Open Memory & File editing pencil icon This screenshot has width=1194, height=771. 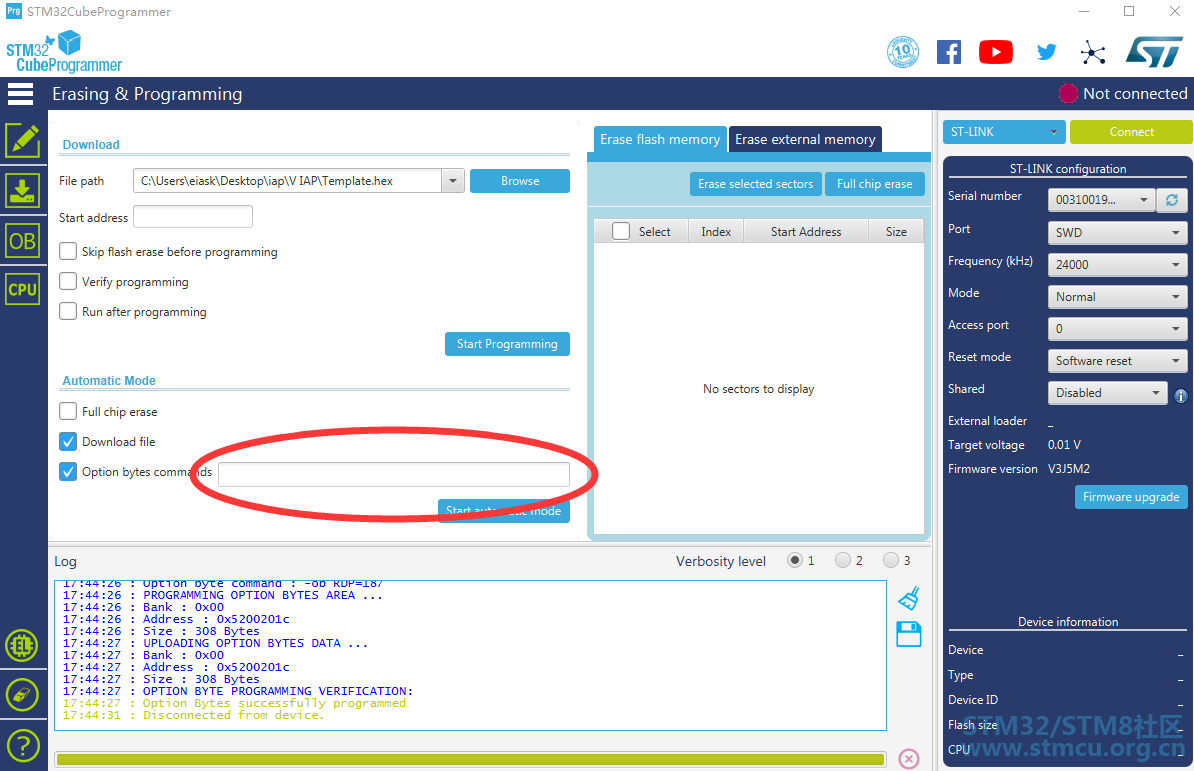pyautogui.click(x=23, y=141)
